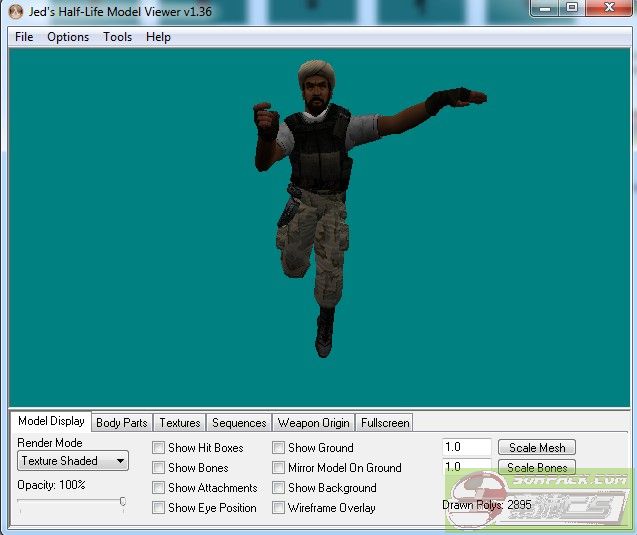Select the Fullscreen tab

pos(385,423)
